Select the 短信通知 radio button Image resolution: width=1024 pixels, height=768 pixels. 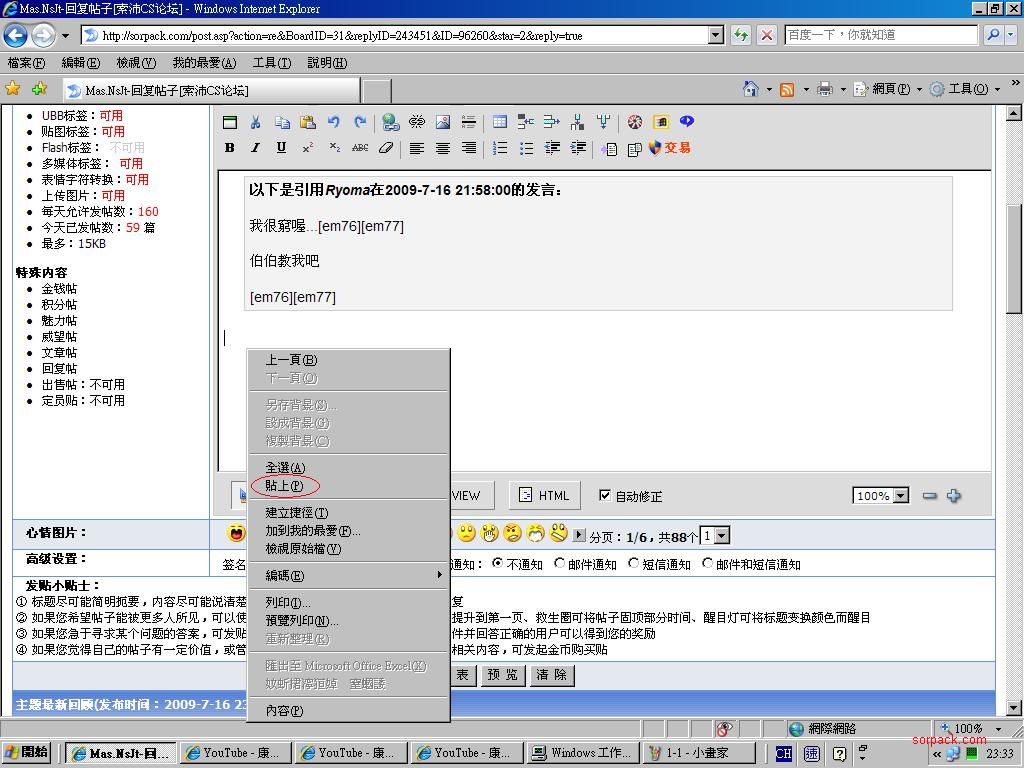pos(634,563)
